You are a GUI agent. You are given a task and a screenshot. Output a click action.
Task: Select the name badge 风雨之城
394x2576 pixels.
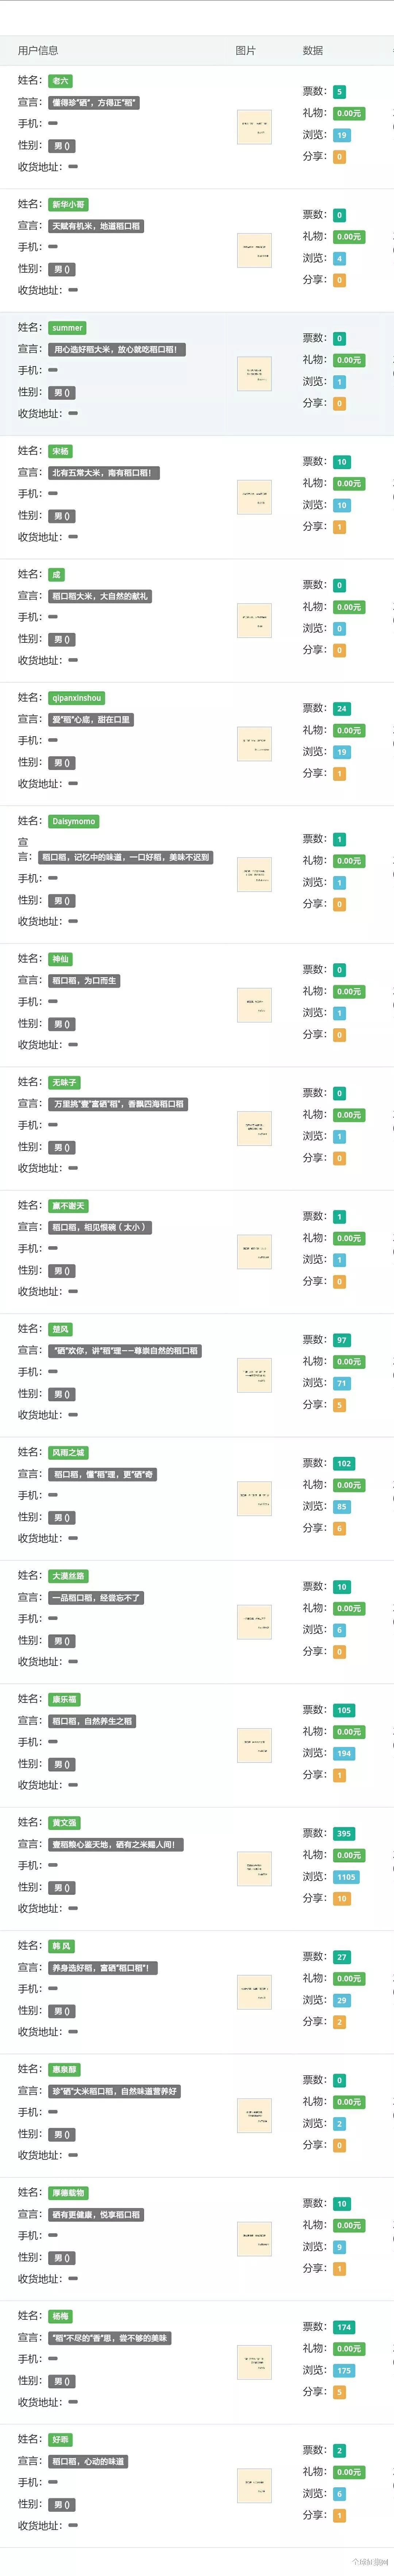68,1452
